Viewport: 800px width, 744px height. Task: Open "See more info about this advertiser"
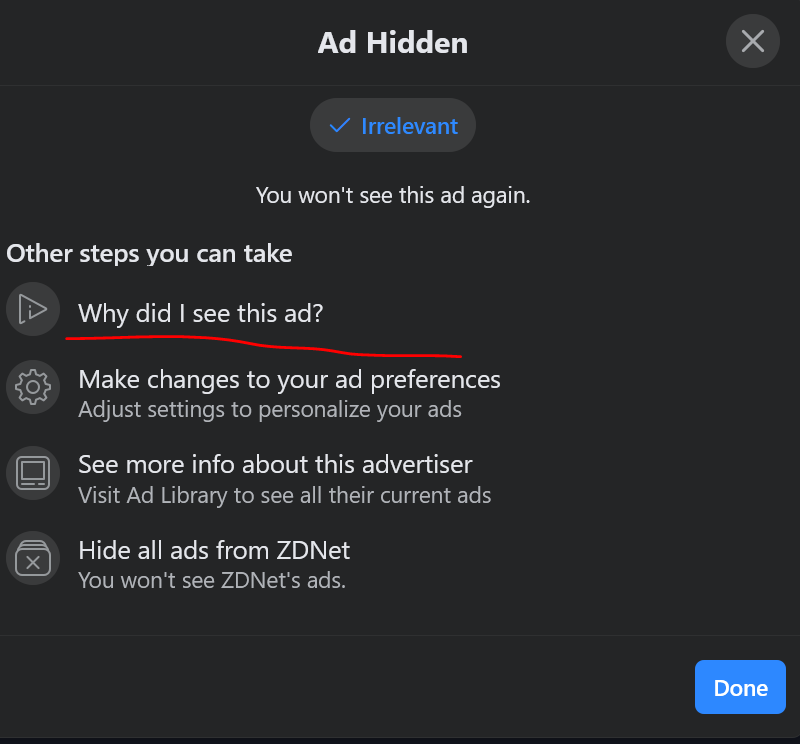tap(275, 465)
